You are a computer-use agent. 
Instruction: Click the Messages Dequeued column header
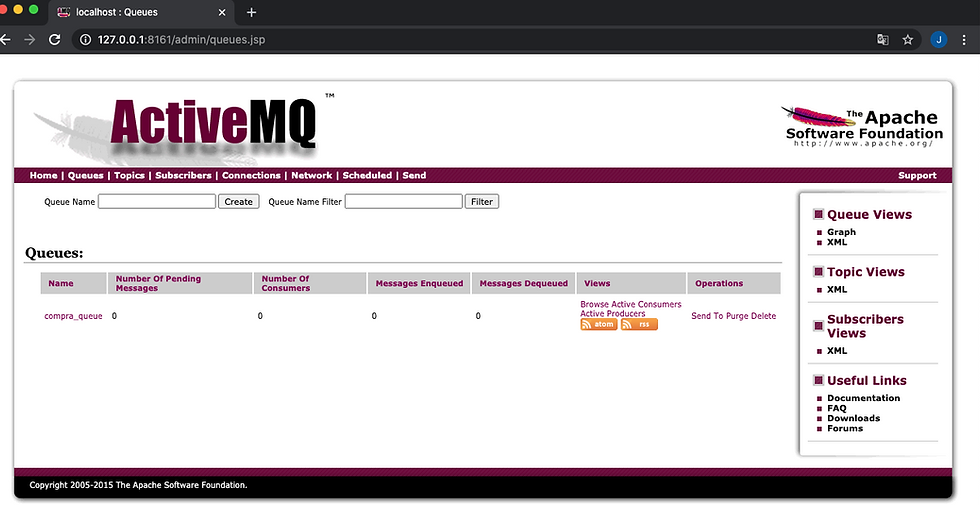[524, 283]
